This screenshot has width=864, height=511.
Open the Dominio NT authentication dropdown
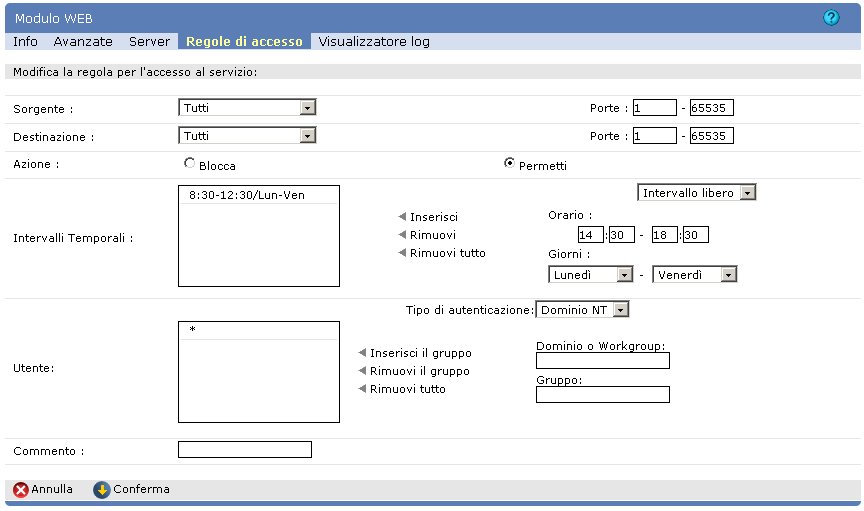(x=583, y=310)
